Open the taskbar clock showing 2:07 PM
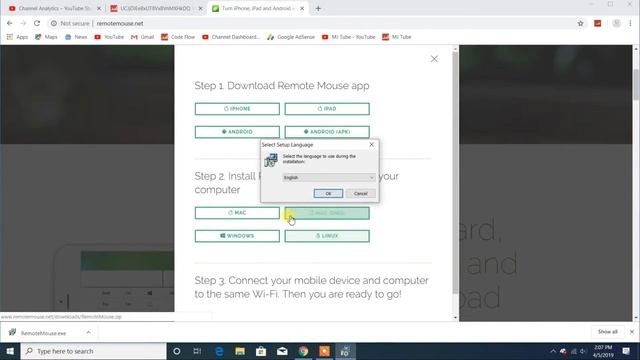Viewport: 640px width, 360px height. [603, 351]
